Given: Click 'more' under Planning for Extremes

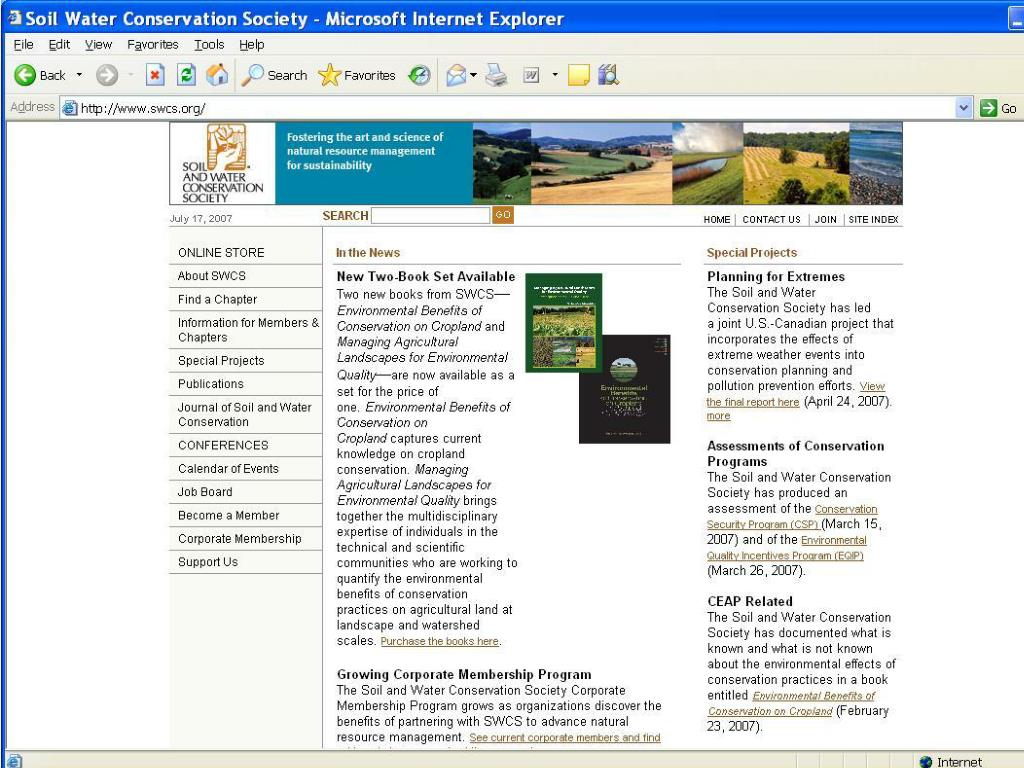Looking at the screenshot, I should pyautogui.click(x=718, y=416).
